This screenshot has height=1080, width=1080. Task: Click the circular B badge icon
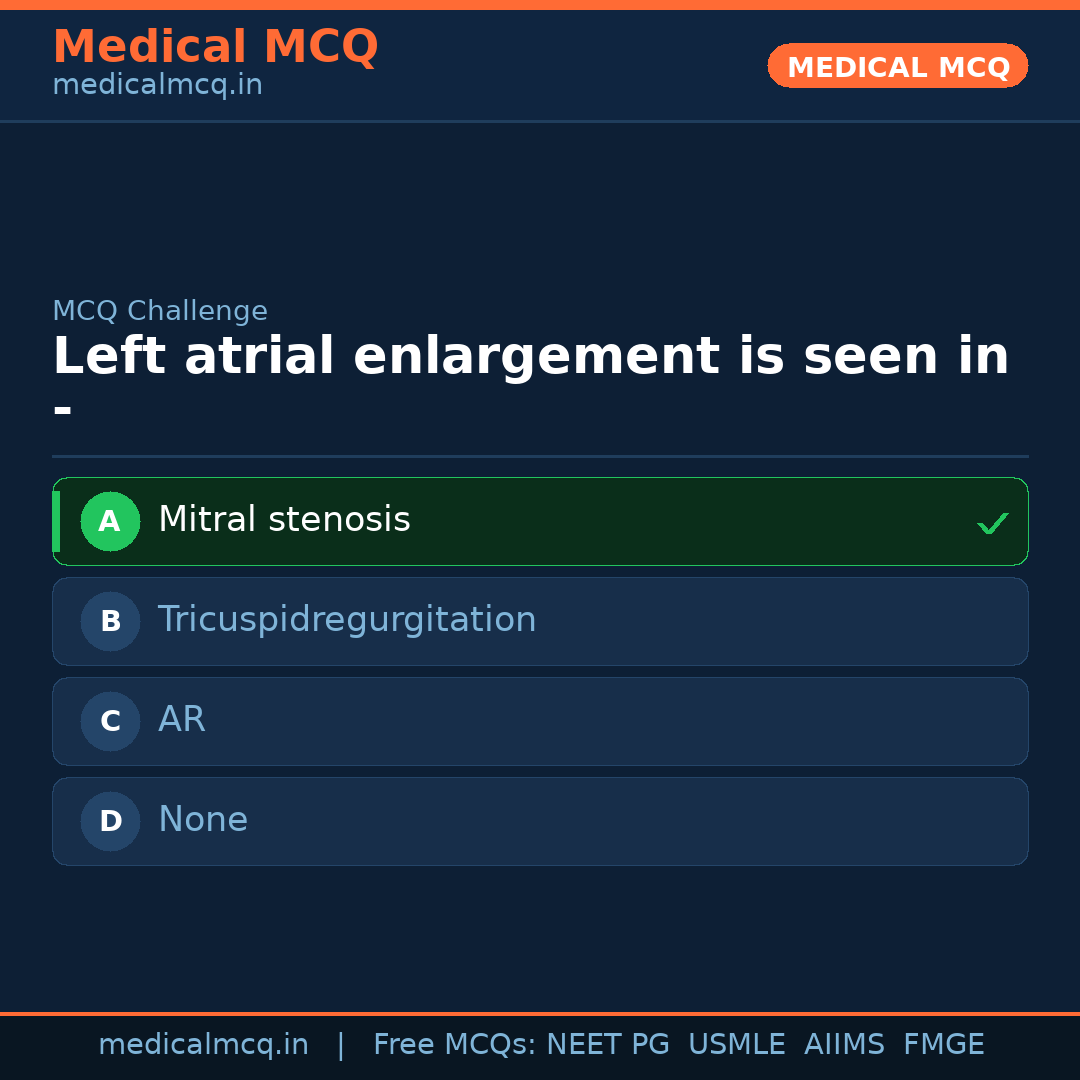pyautogui.click(x=110, y=621)
